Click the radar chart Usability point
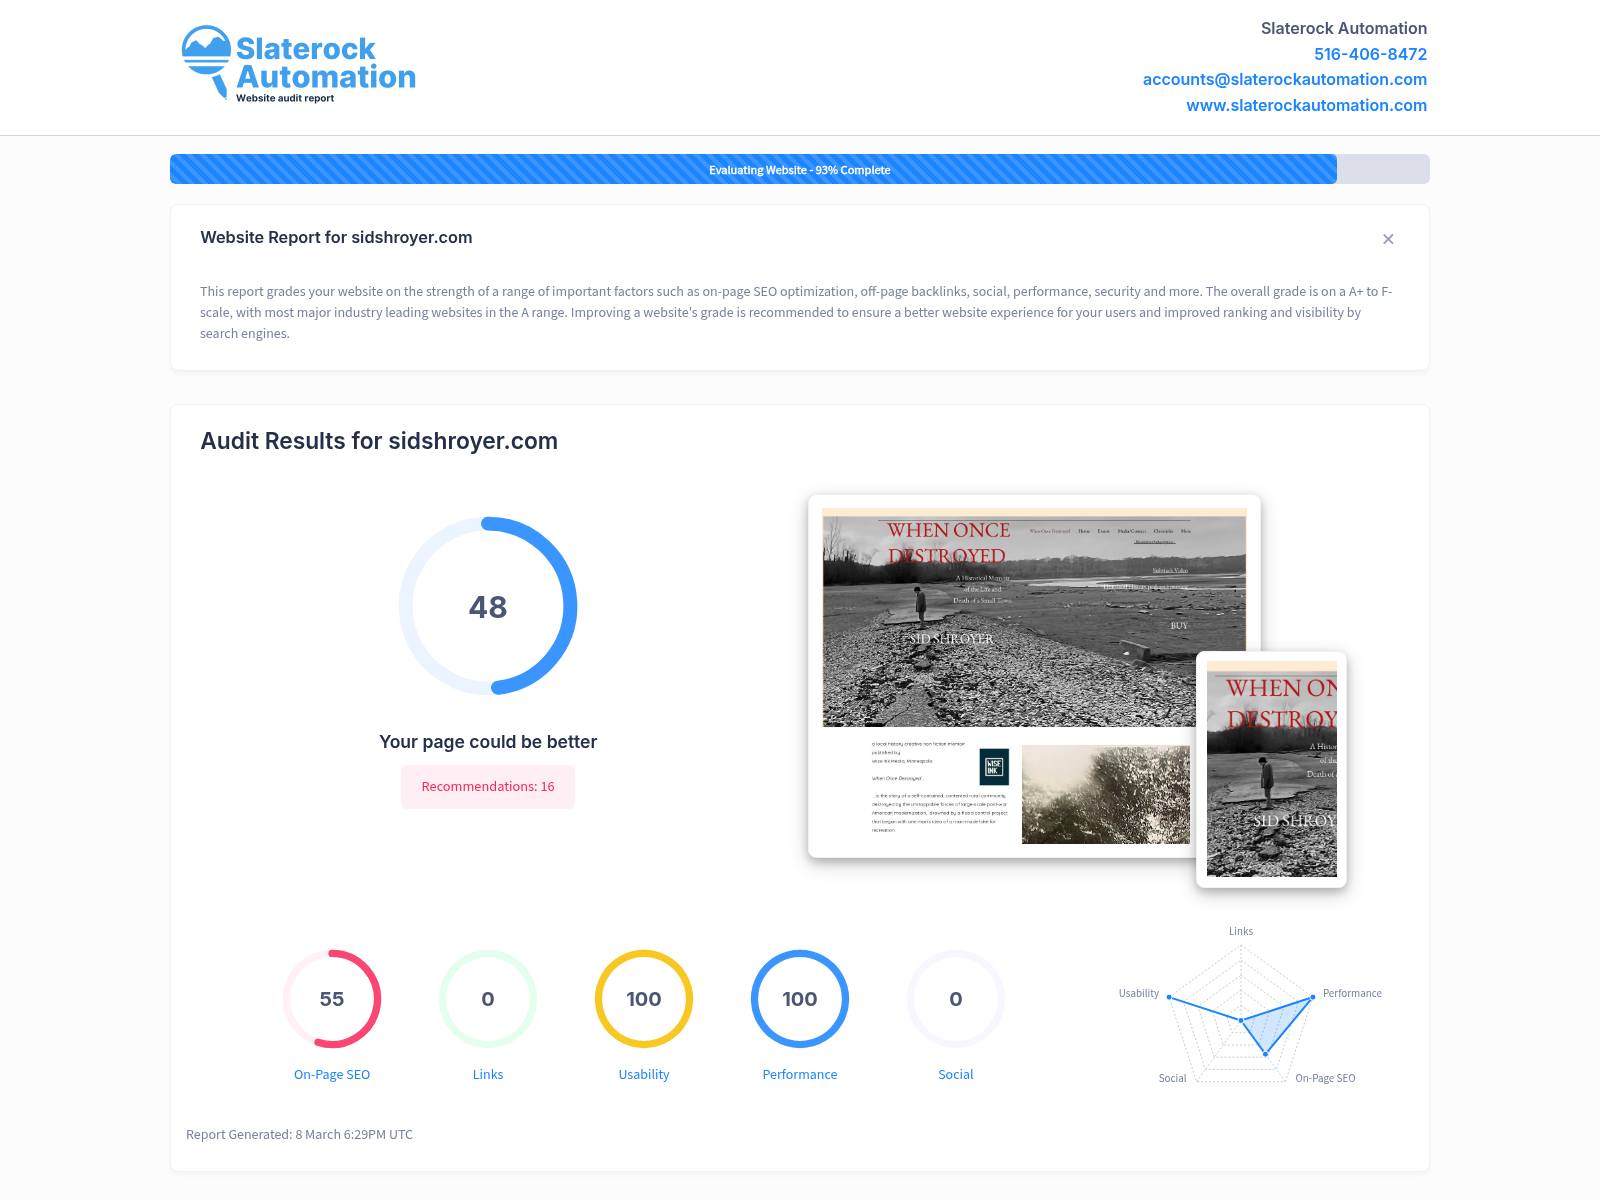This screenshot has height=1200, width=1600. [1169, 997]
